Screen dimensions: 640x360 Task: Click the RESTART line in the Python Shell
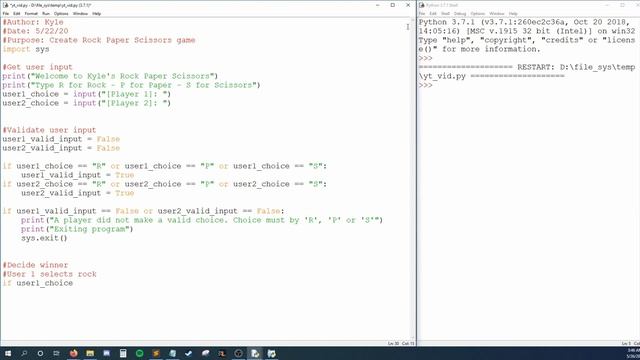point(527,71)
